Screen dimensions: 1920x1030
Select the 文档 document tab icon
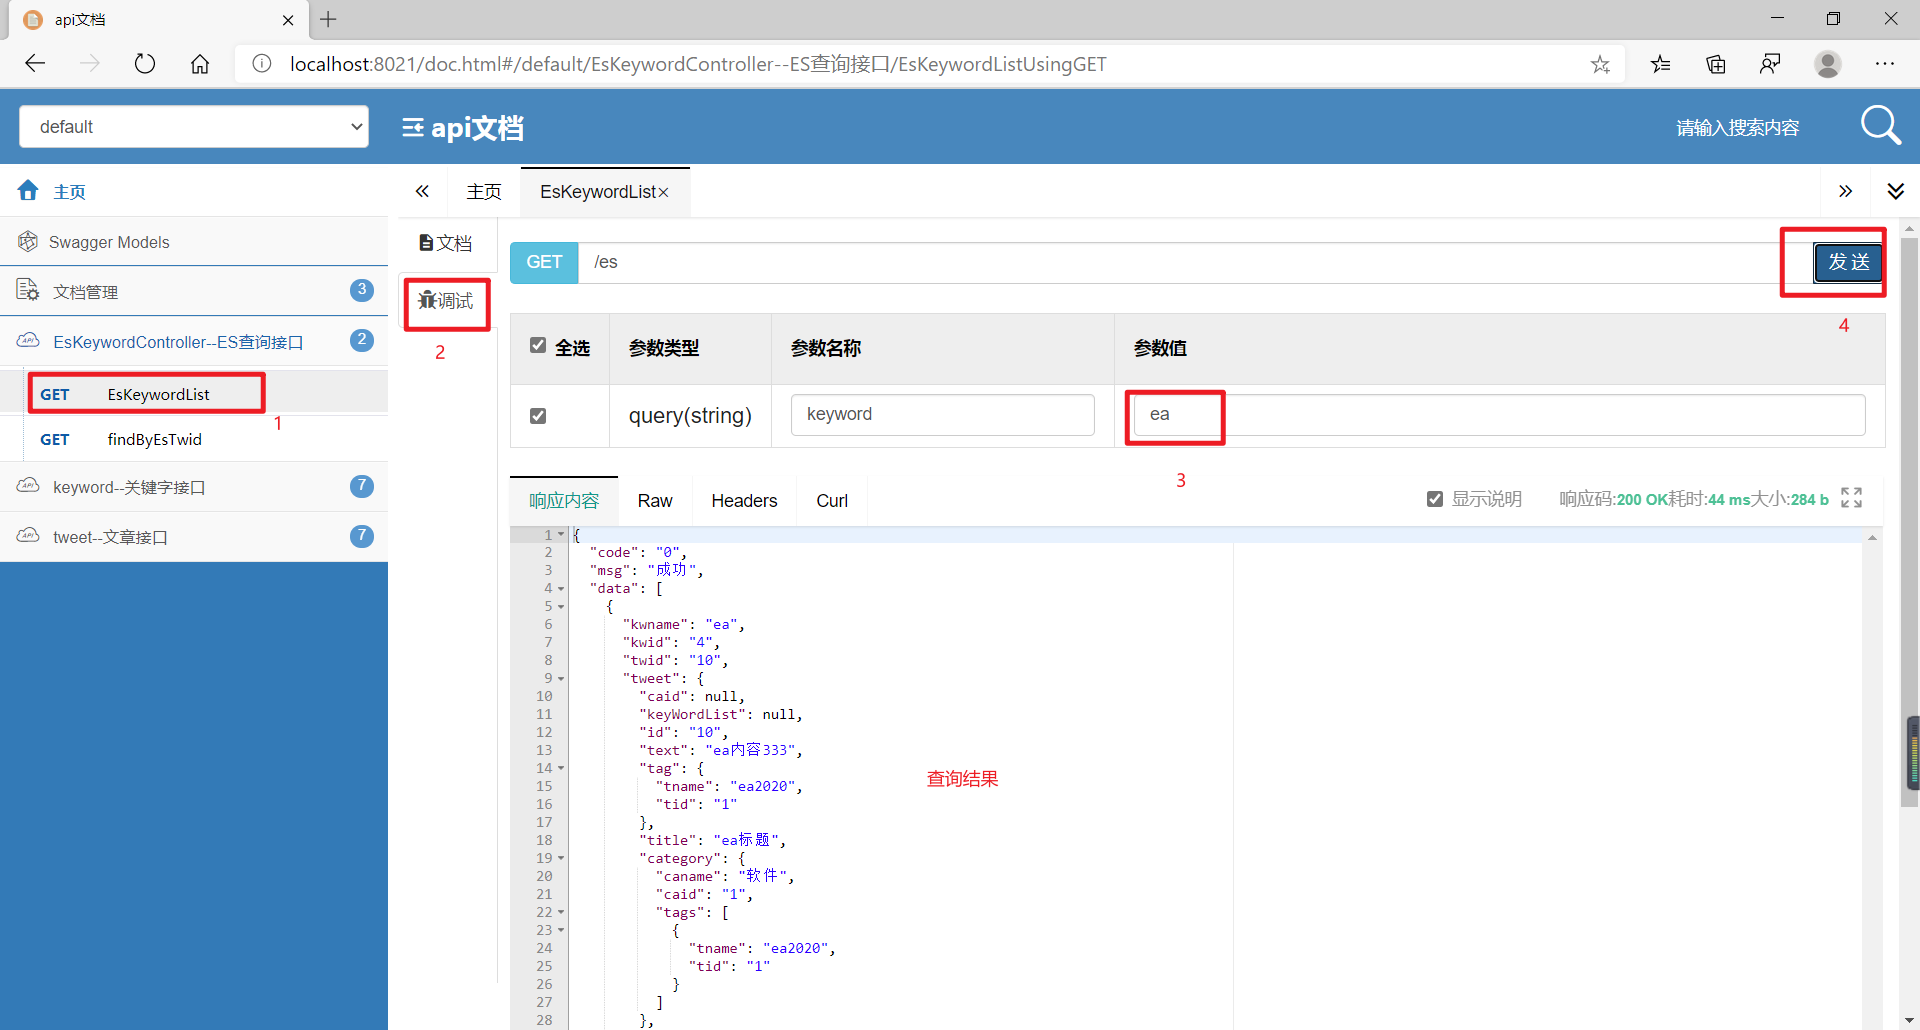tap(428, 242)
